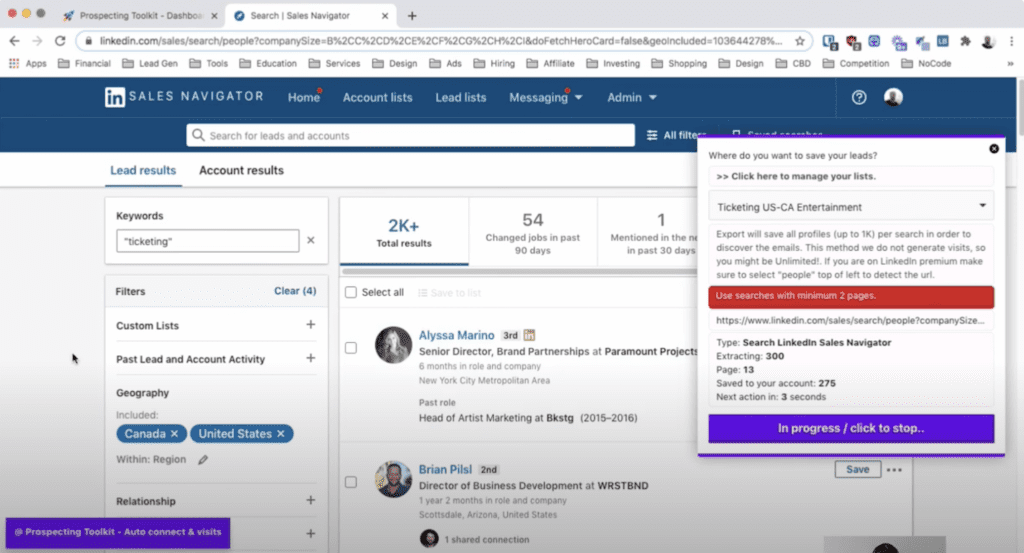This screenshot has width=1024, height=553.
Task: Open Alyssa Marino's profile photo
Action: pos(393,344)
